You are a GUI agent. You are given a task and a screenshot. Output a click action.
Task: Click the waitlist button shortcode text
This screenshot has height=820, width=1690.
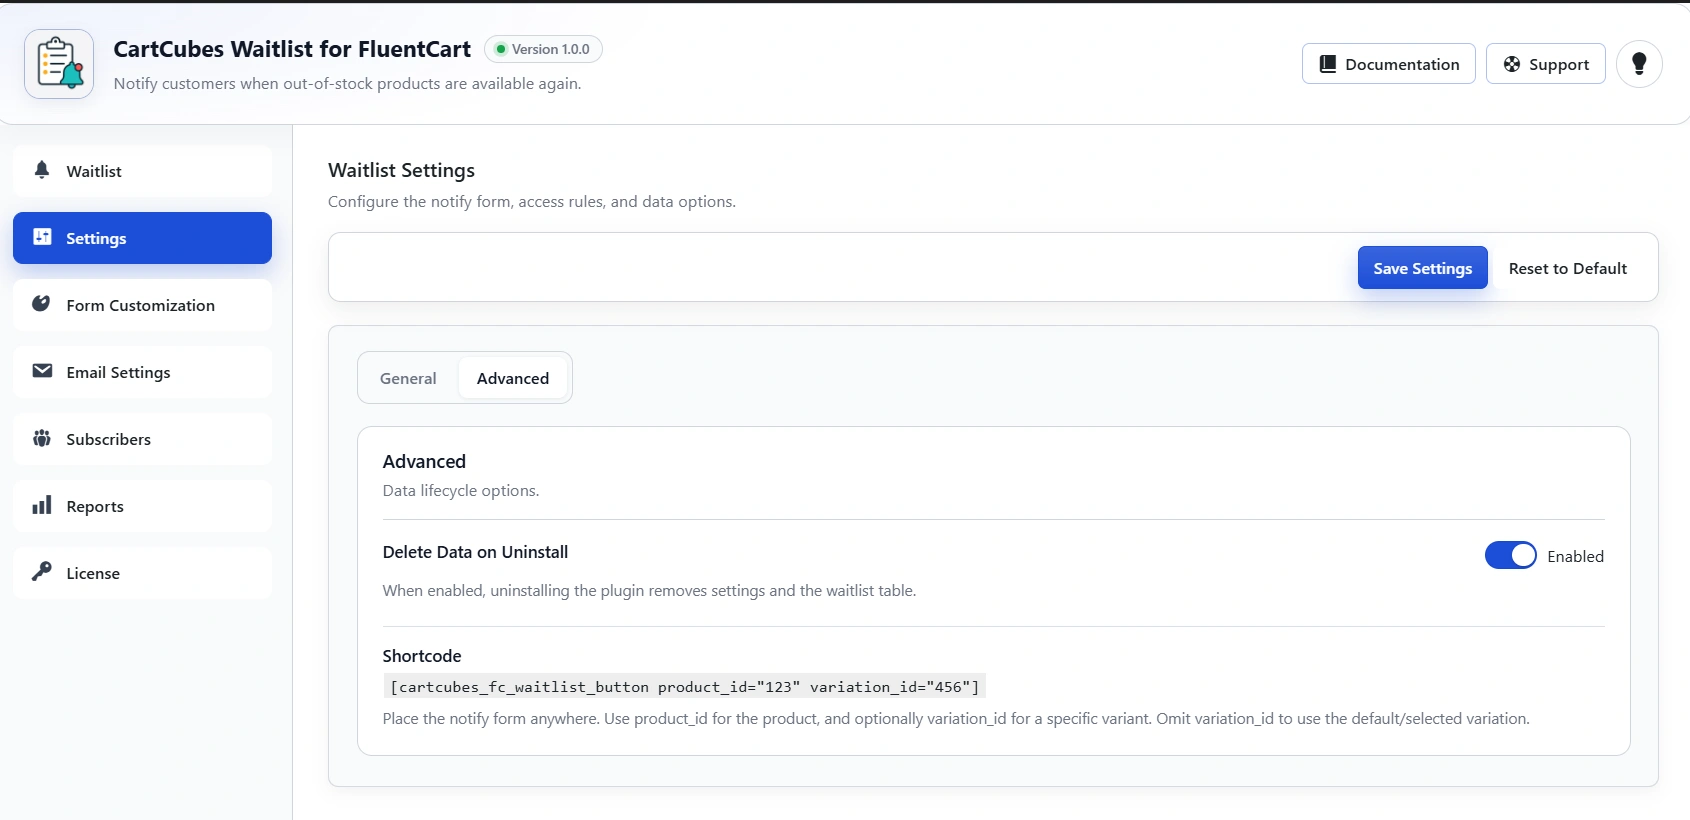point(685,687)
